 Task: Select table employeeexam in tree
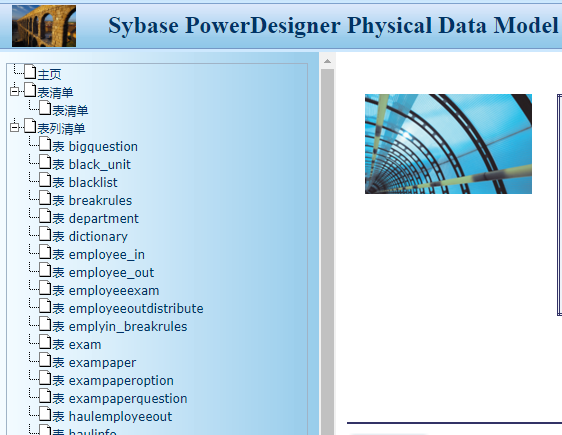pos(106,291)
